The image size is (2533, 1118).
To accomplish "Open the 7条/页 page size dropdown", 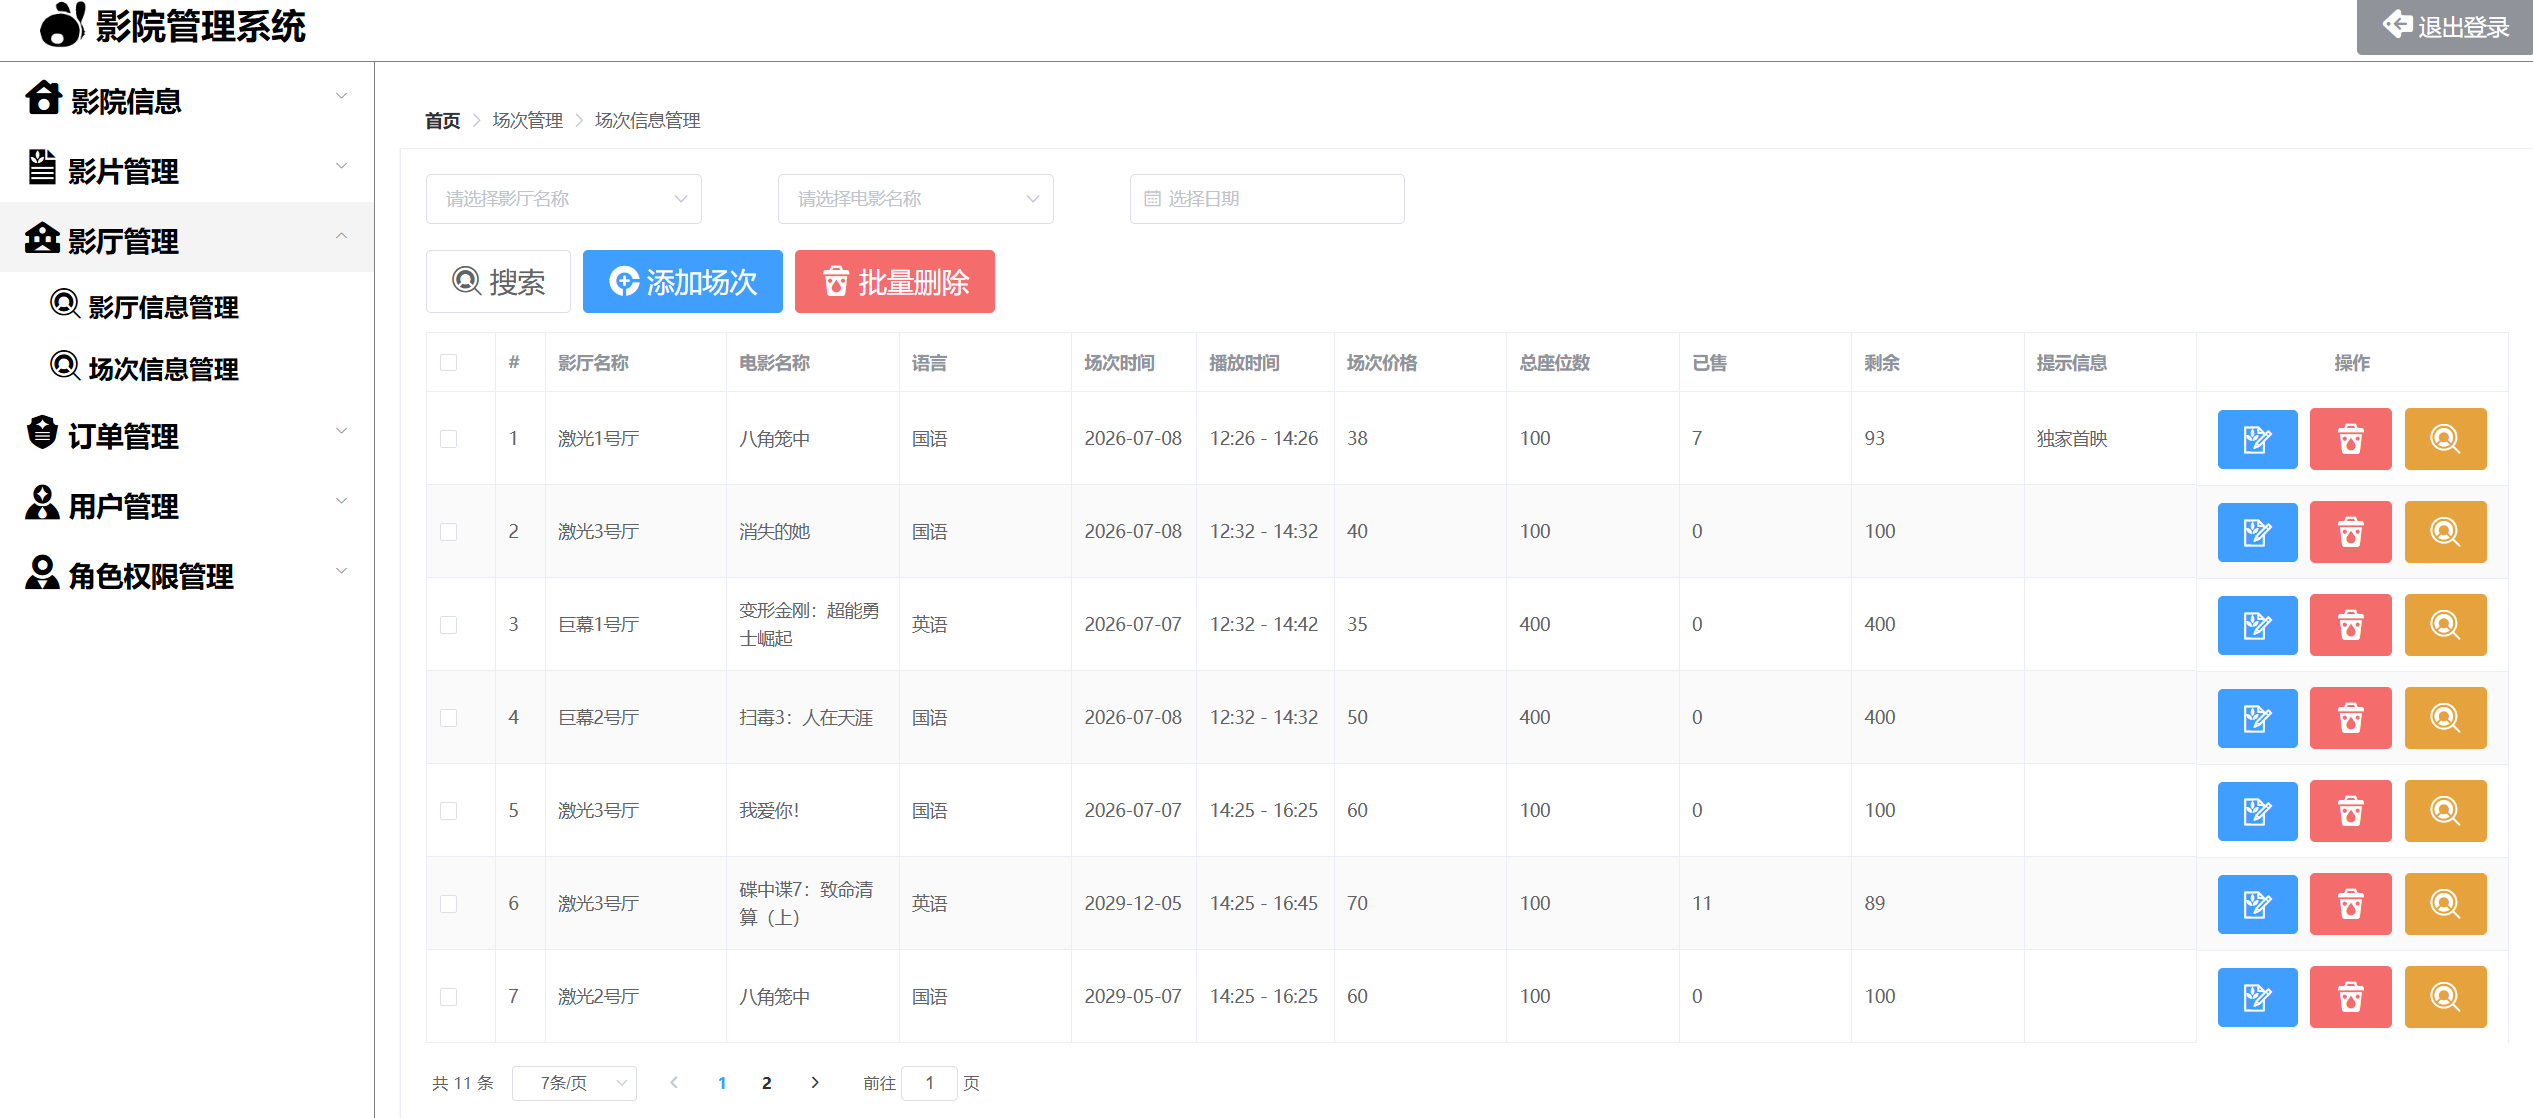I will pyautogui.click(x=574, y=1083).
